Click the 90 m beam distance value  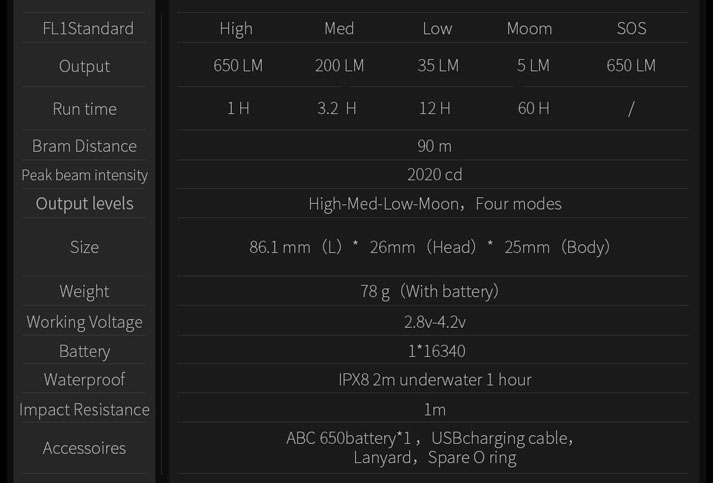434,146
